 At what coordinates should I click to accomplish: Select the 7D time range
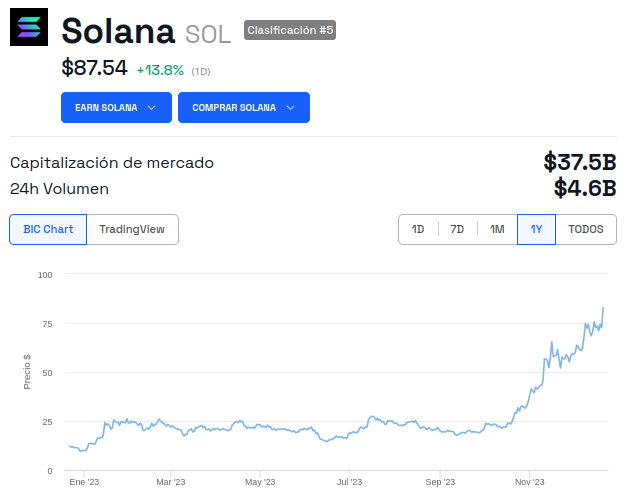pyautogui.click(x=457, y=229)
